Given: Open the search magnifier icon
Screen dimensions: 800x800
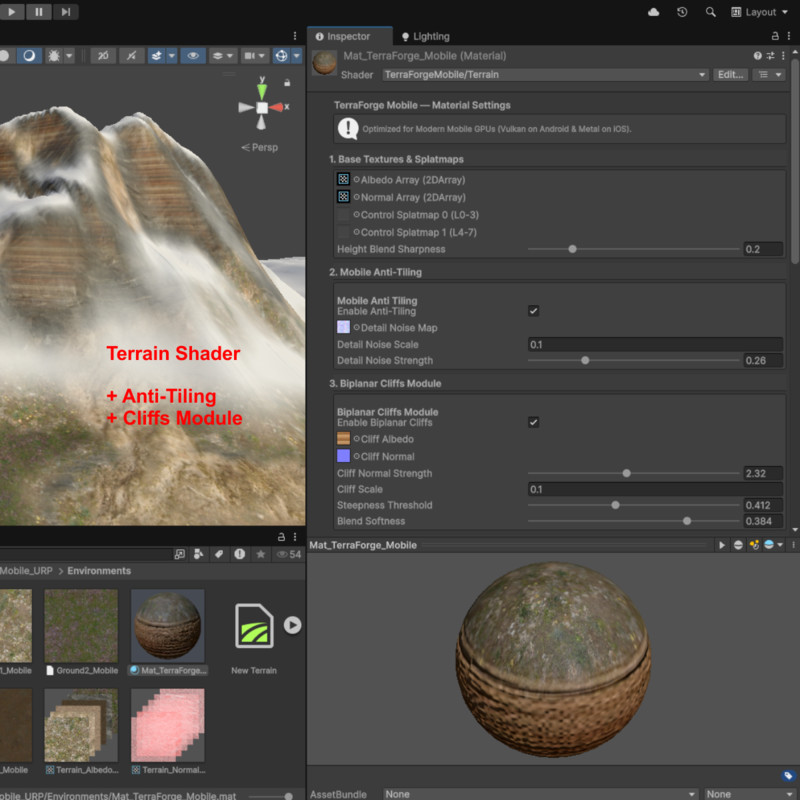Looking at the screenshot, I should pyautogui.click(x=710, y=12).
